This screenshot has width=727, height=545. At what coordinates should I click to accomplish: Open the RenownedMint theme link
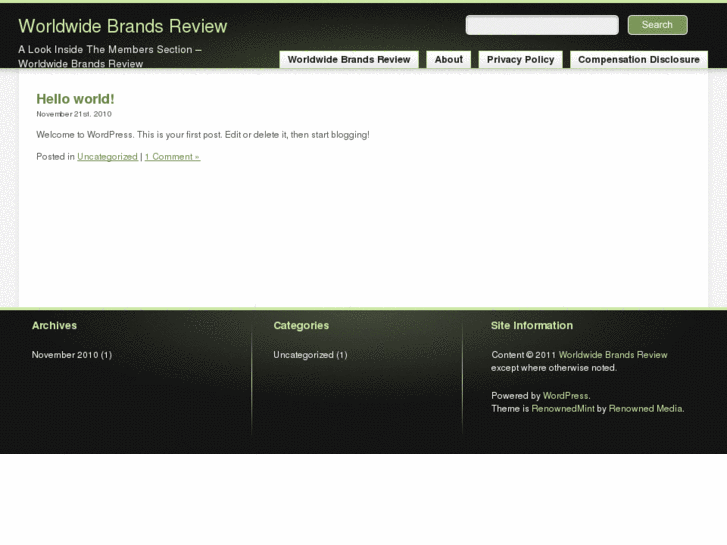click(563, 409)
